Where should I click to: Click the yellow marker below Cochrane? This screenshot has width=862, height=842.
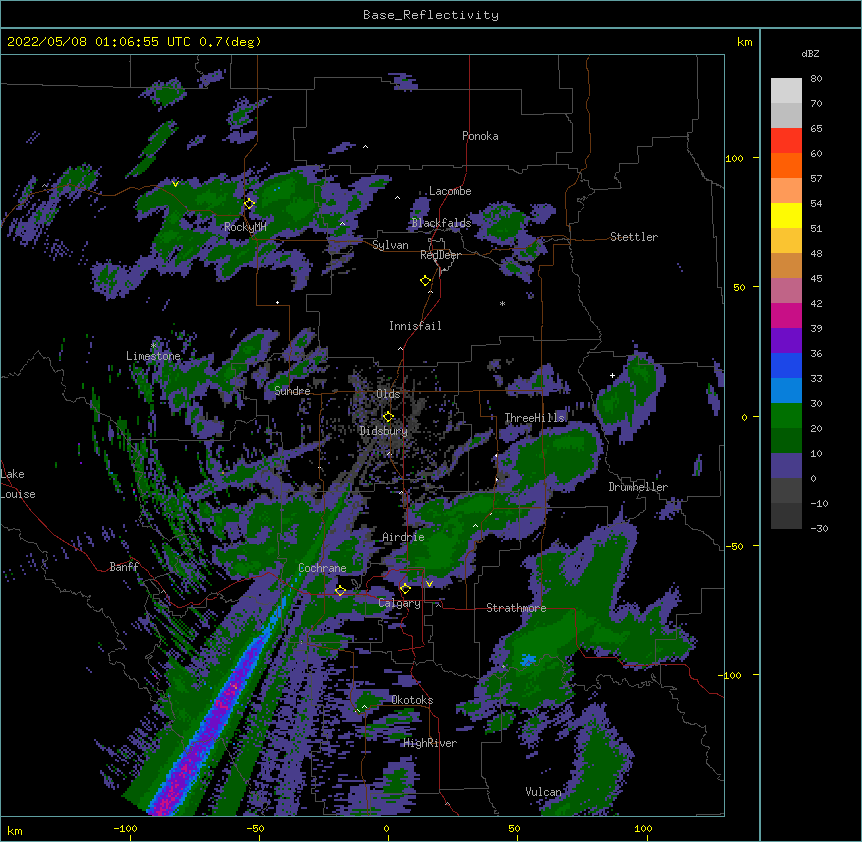tap(340, 591)
